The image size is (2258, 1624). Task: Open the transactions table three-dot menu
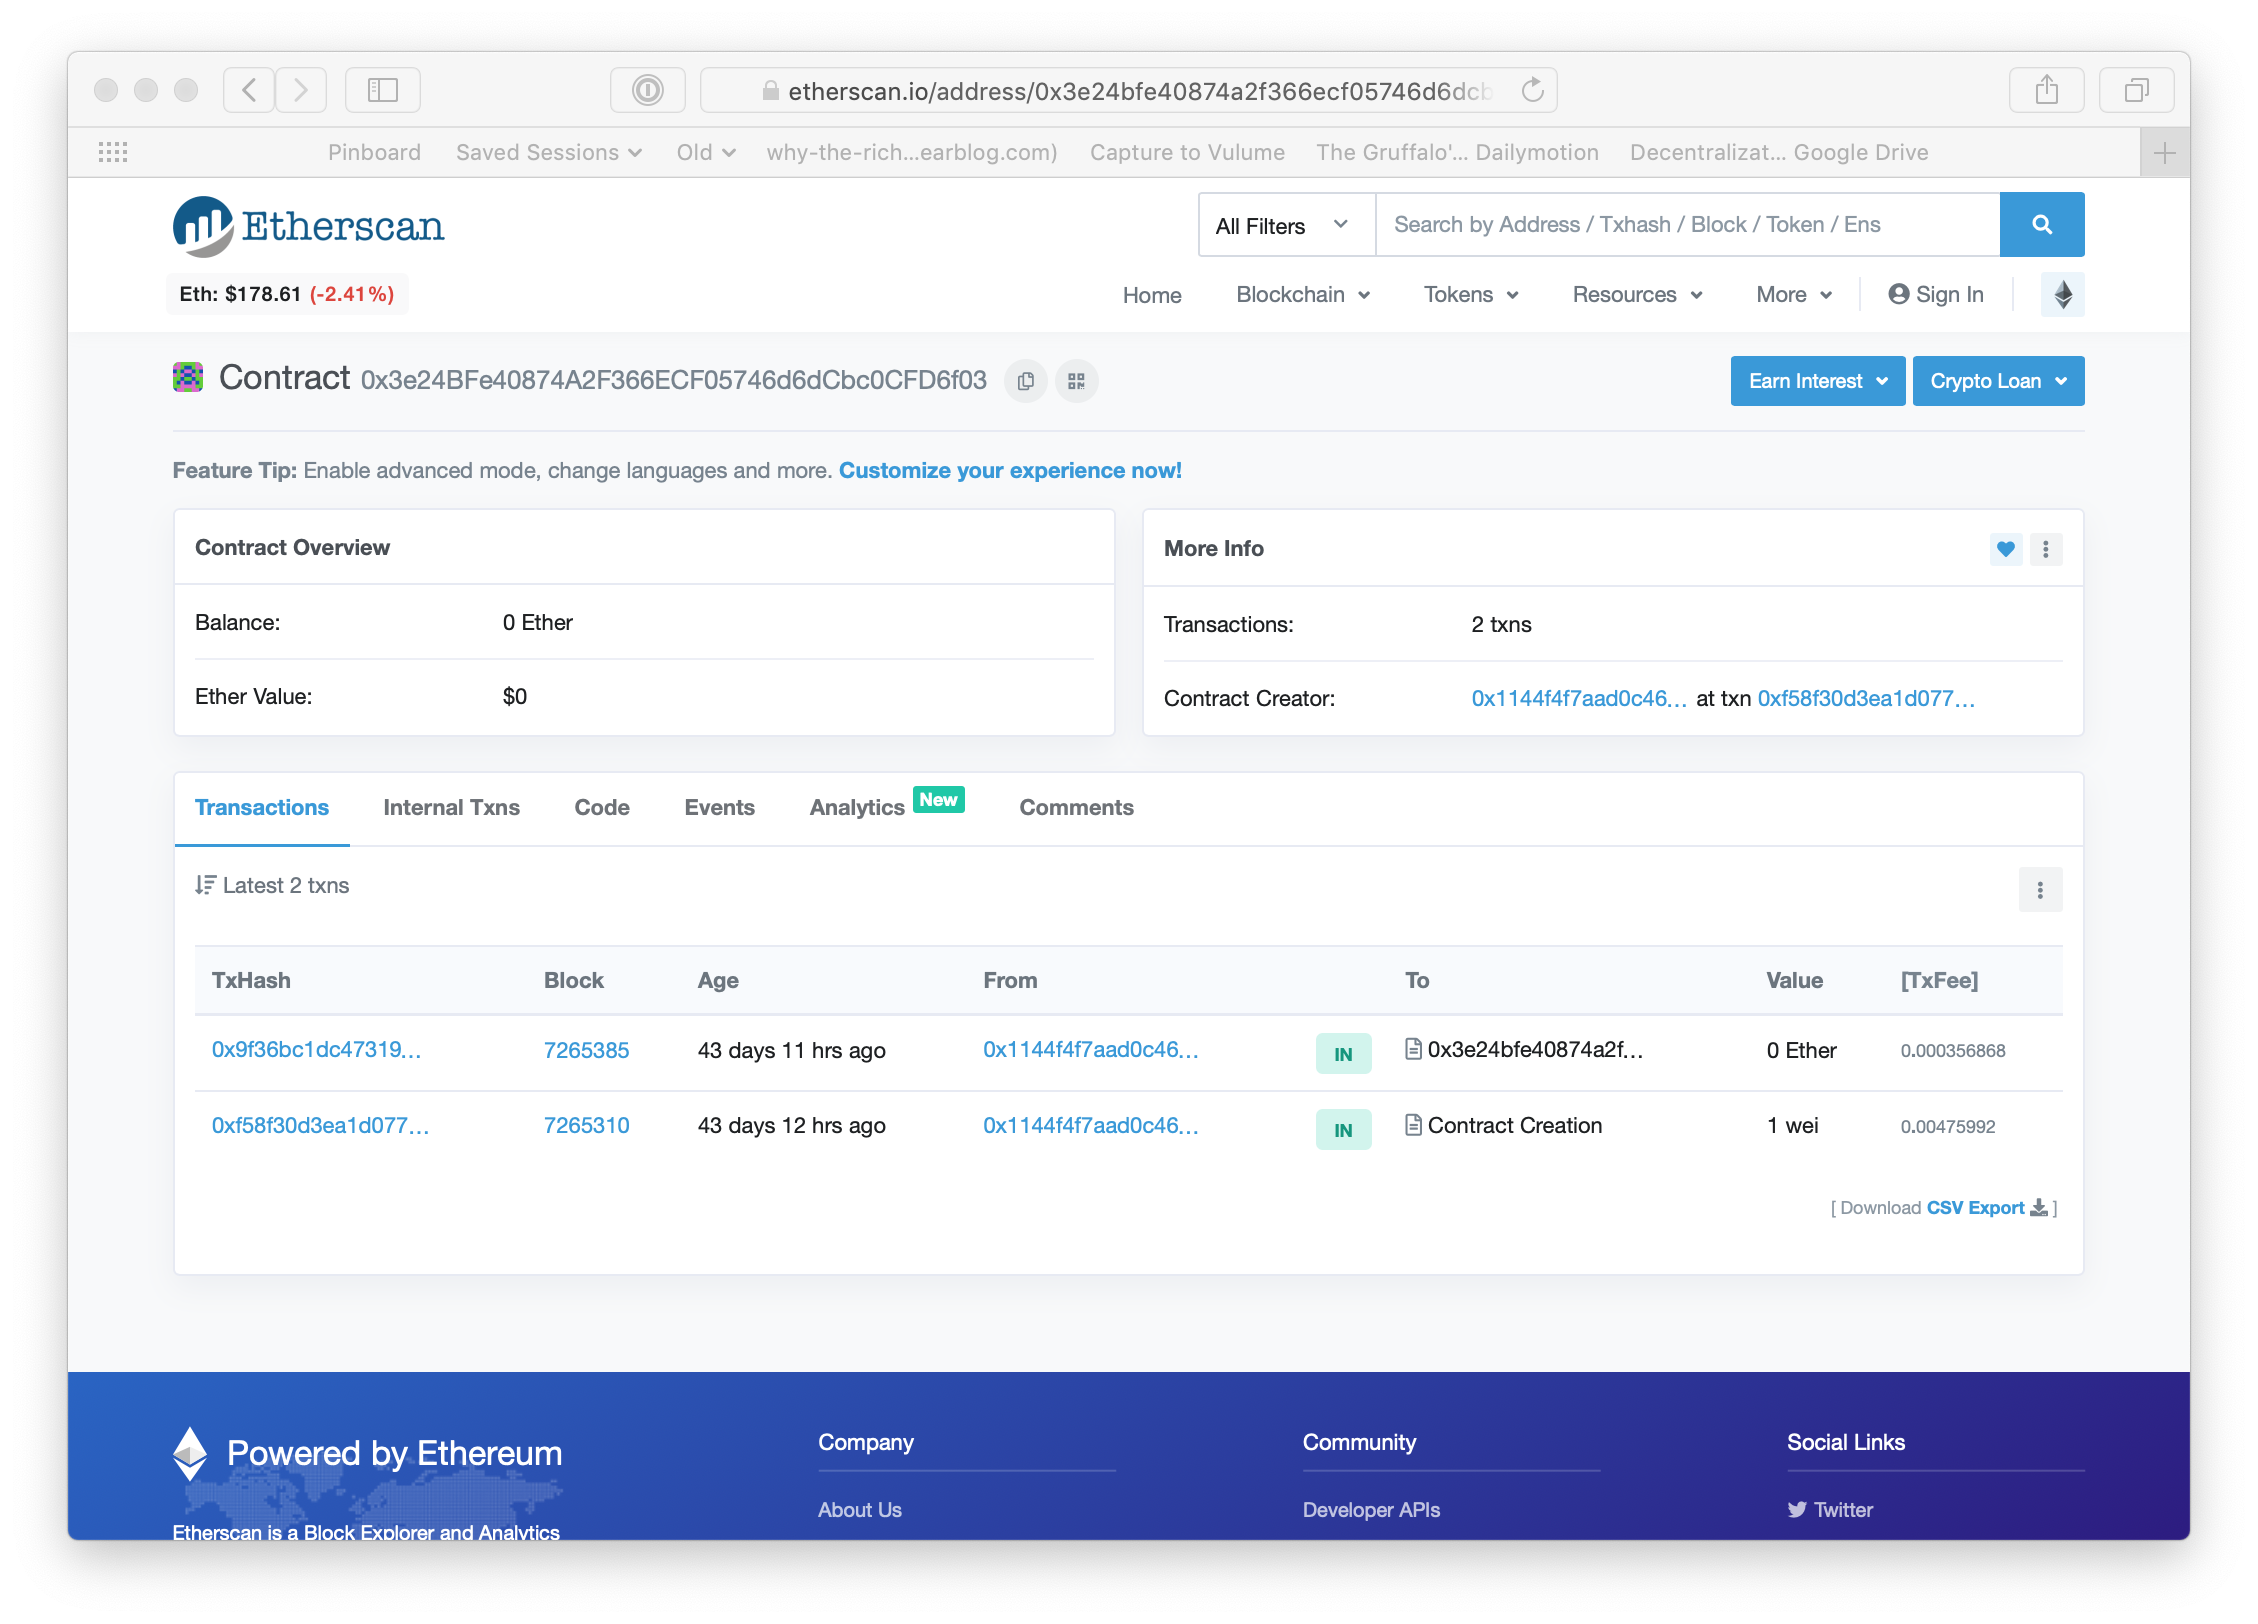(x=2041, y=890)
